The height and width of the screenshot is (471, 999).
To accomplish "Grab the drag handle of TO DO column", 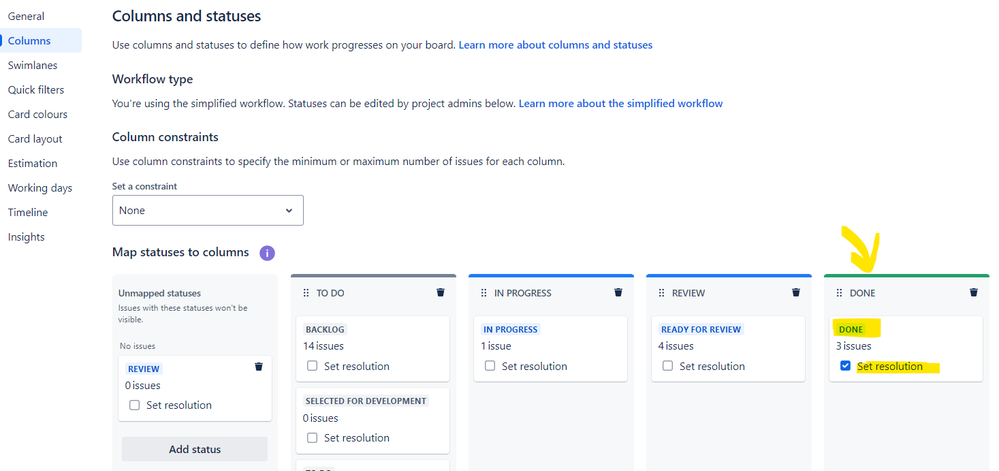I will (x=305, y=293).
